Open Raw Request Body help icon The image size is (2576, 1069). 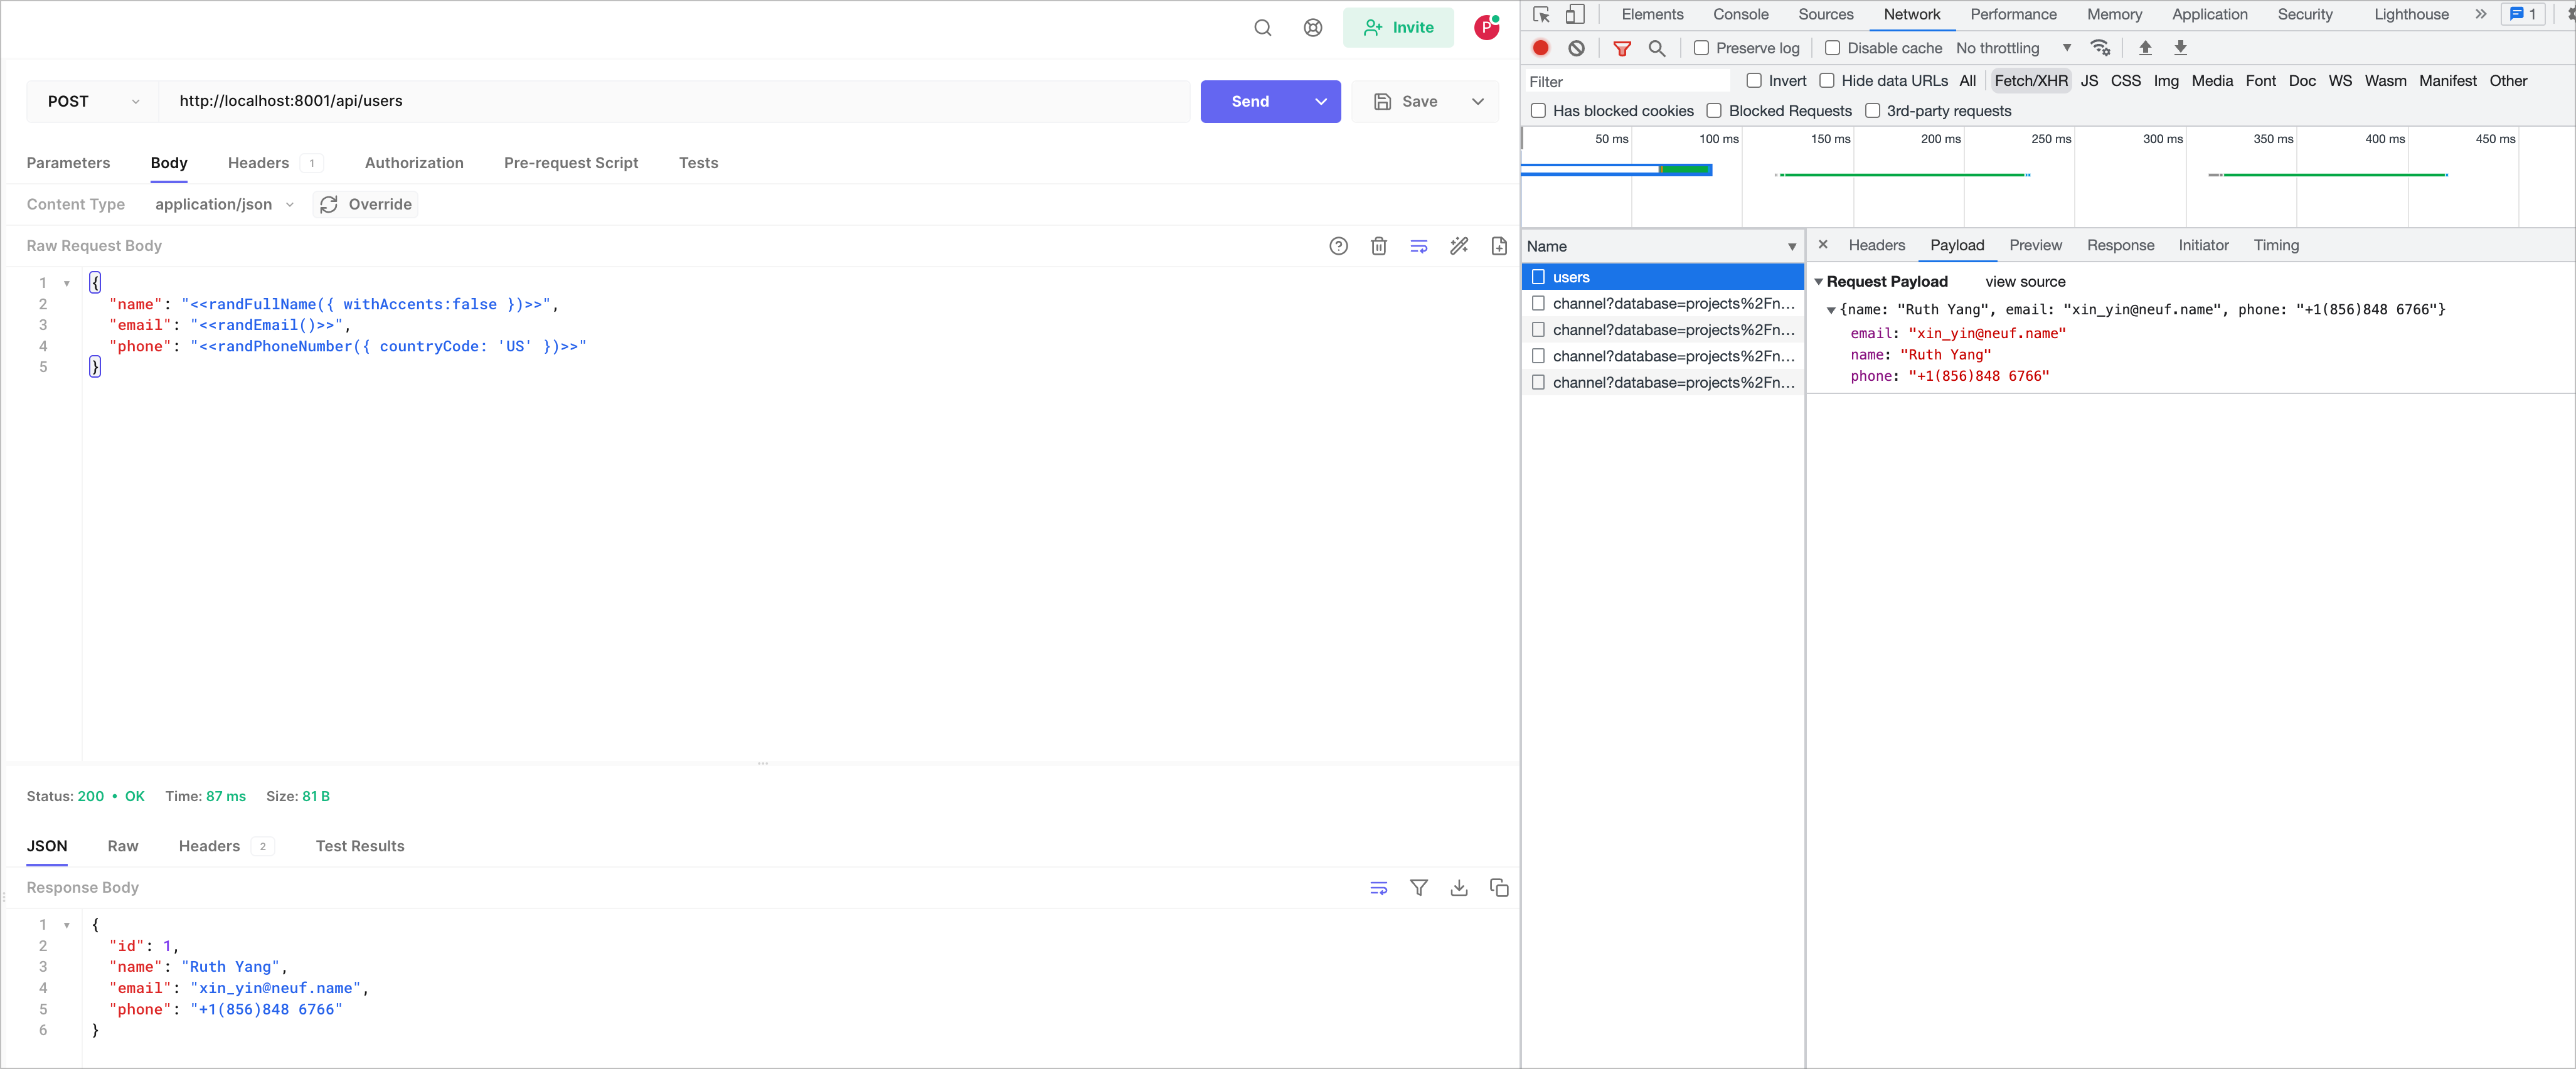tap(1339, 246)
